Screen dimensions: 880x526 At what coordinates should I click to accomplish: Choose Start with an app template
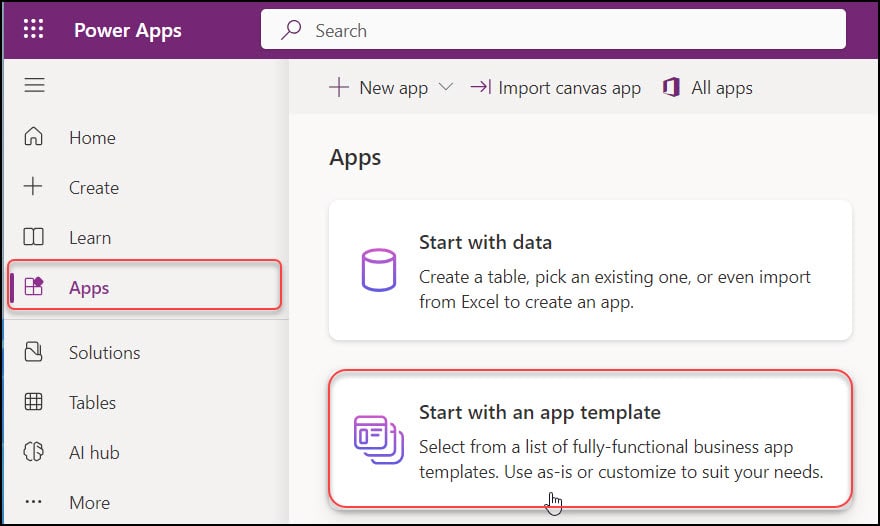tap(590, 439)
